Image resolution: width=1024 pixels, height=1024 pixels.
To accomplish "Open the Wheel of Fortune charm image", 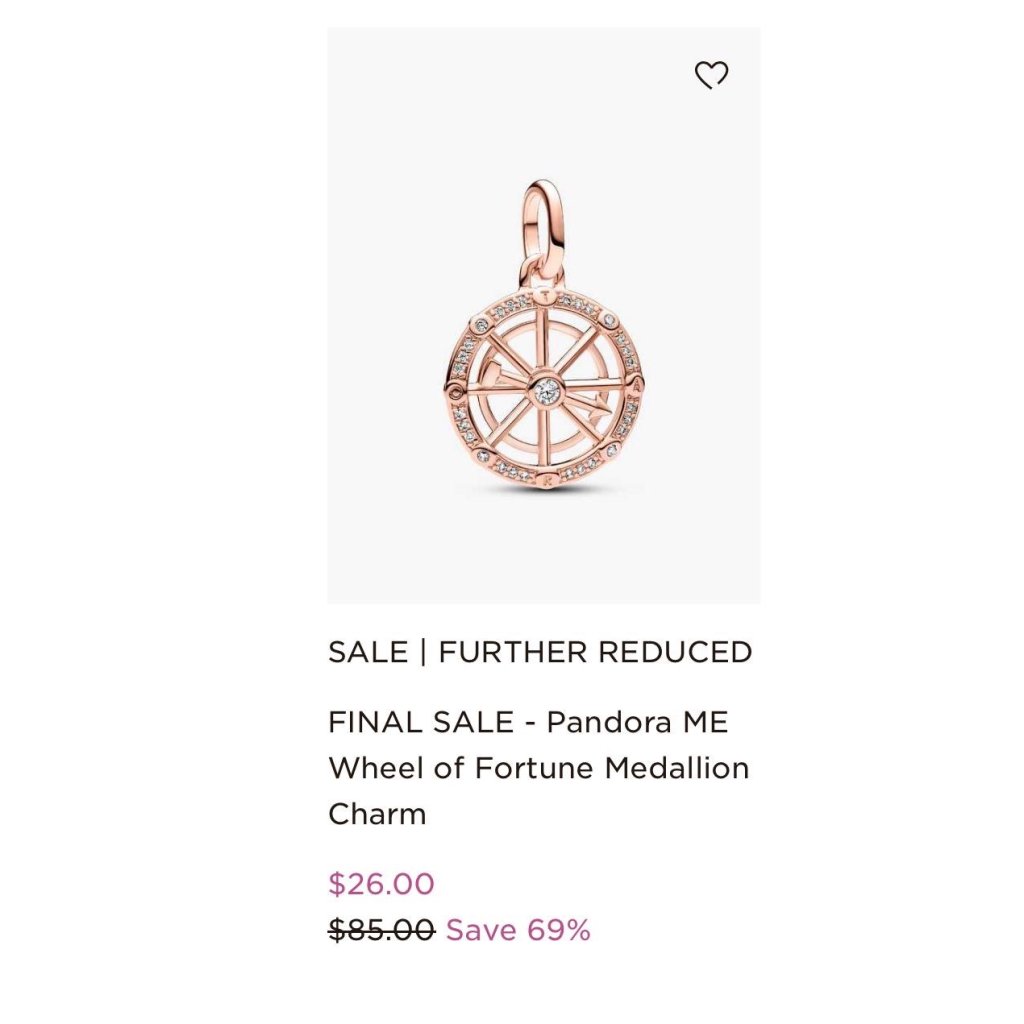I will [543, 334].
